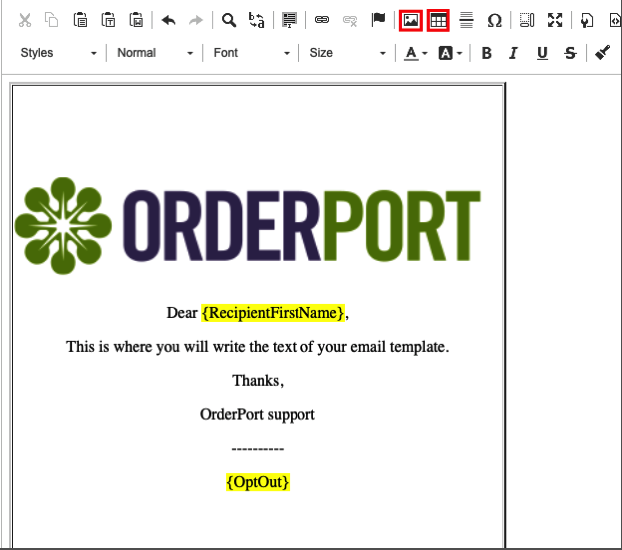This screenshot has width=622, height=550.
Task: Open the Styles dropdown
Action: (x=58, y=53)
